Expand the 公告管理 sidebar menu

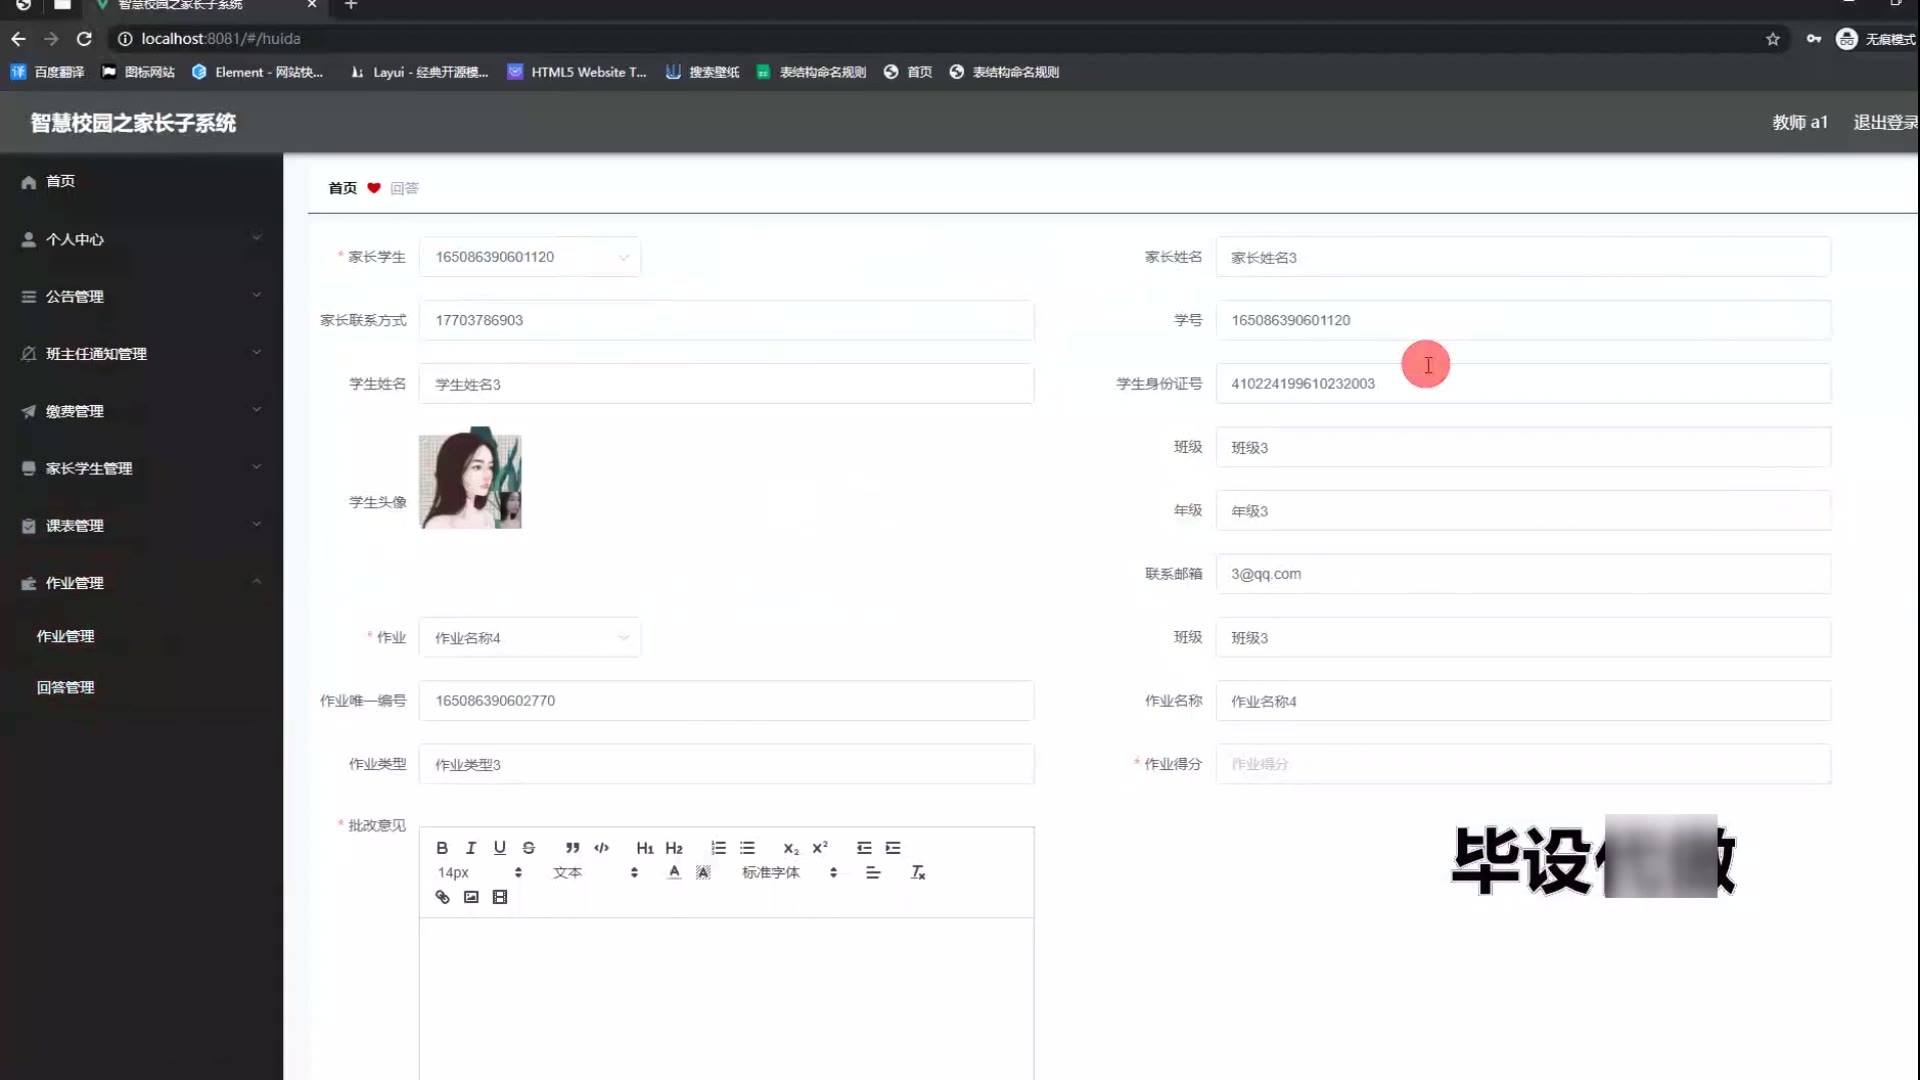(x=141, y=296)
